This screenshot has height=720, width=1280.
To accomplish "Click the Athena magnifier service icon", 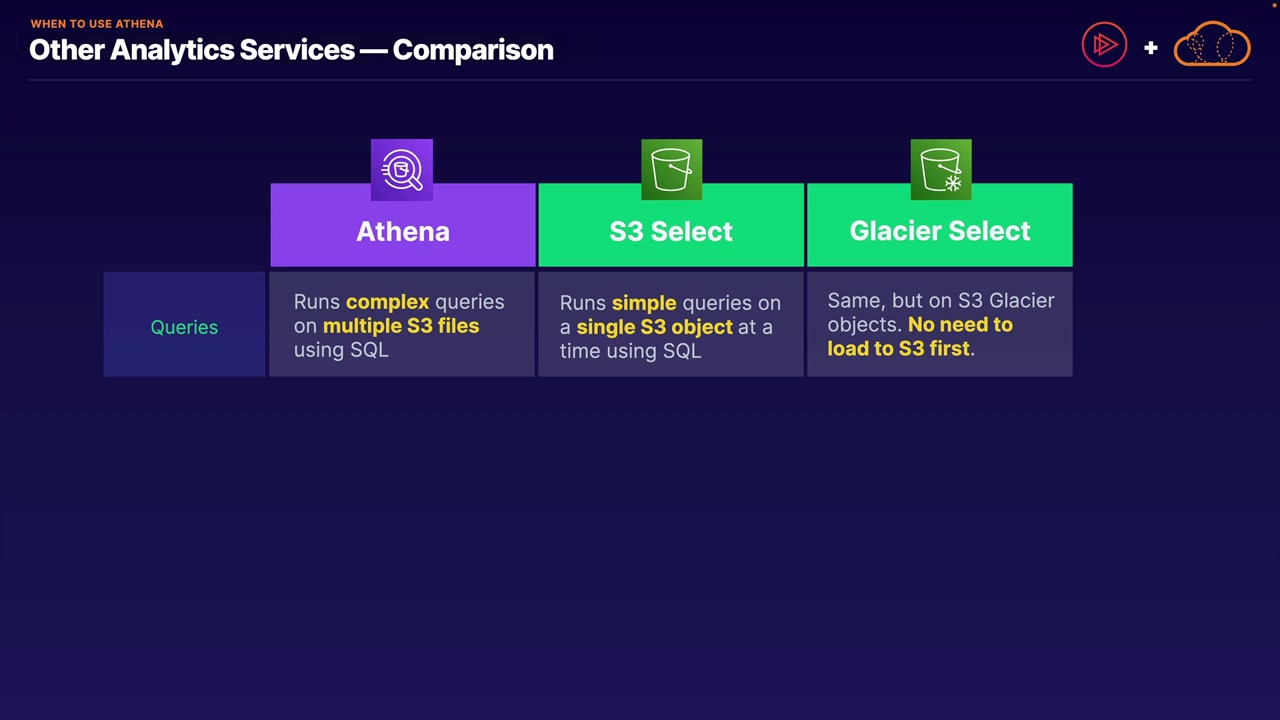I will pos(402,170).
